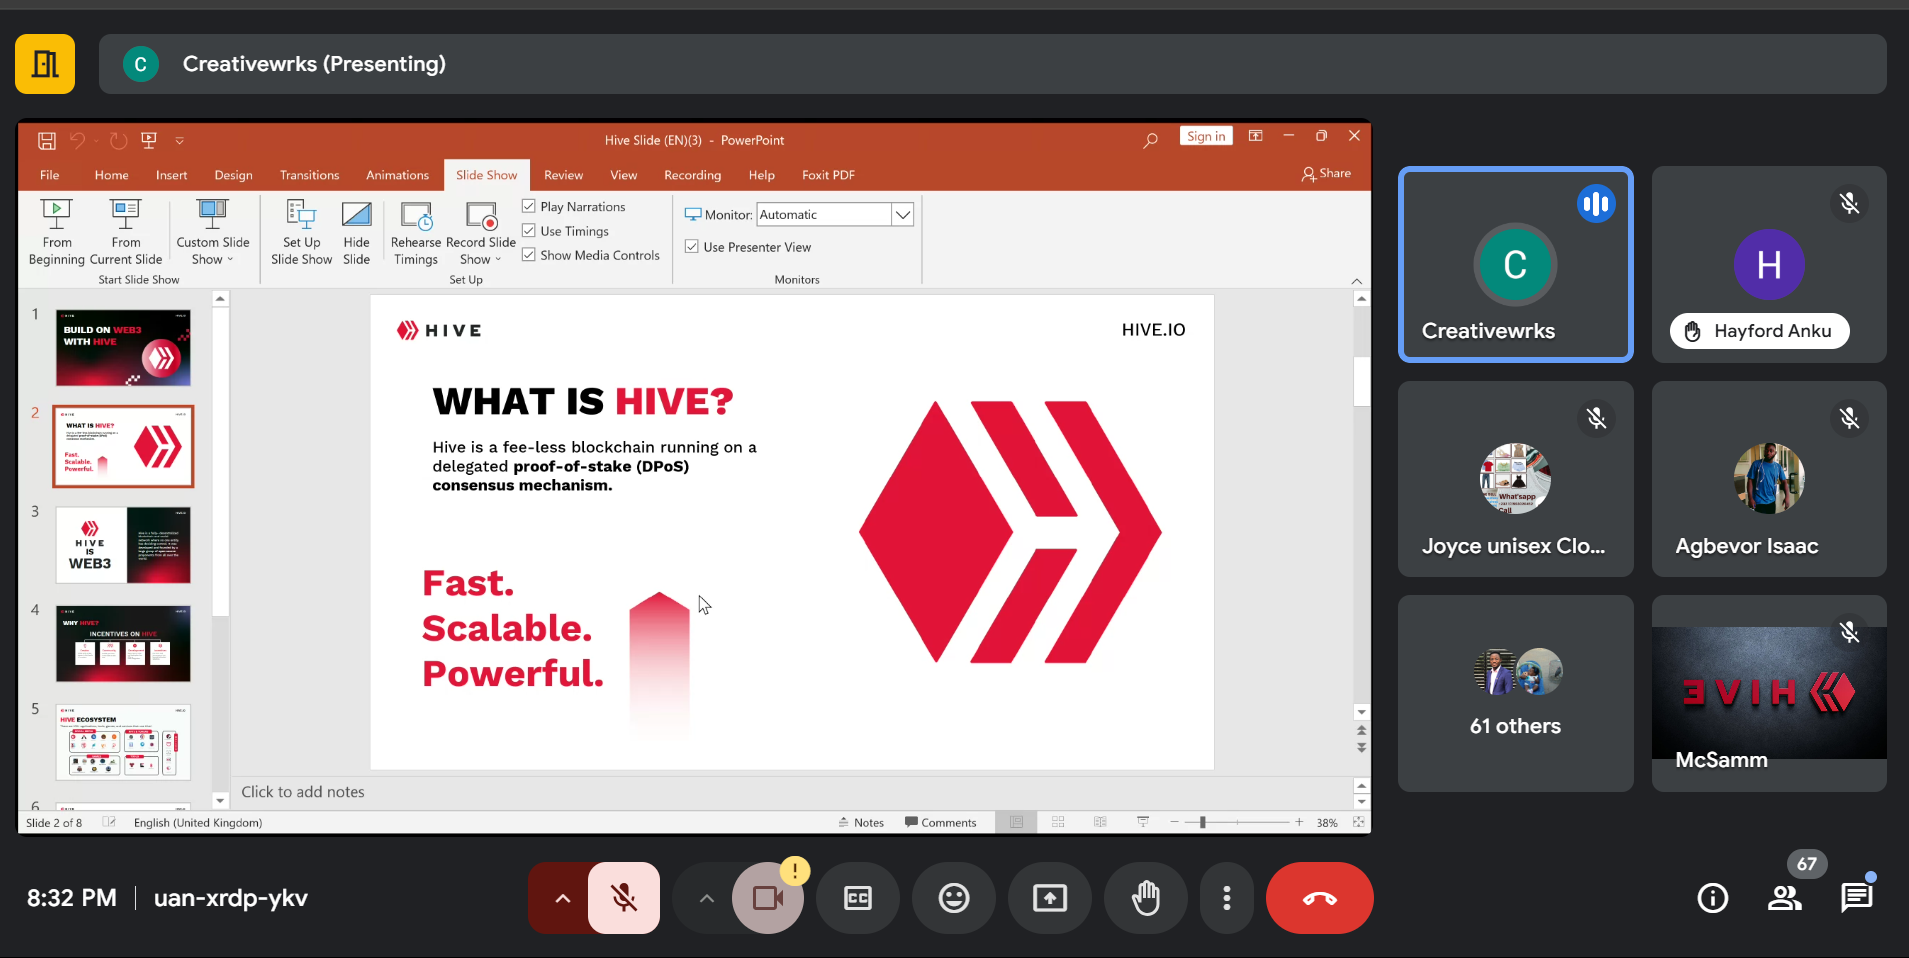Click the Save icon in PowerPoint title bar

(47, 141)
